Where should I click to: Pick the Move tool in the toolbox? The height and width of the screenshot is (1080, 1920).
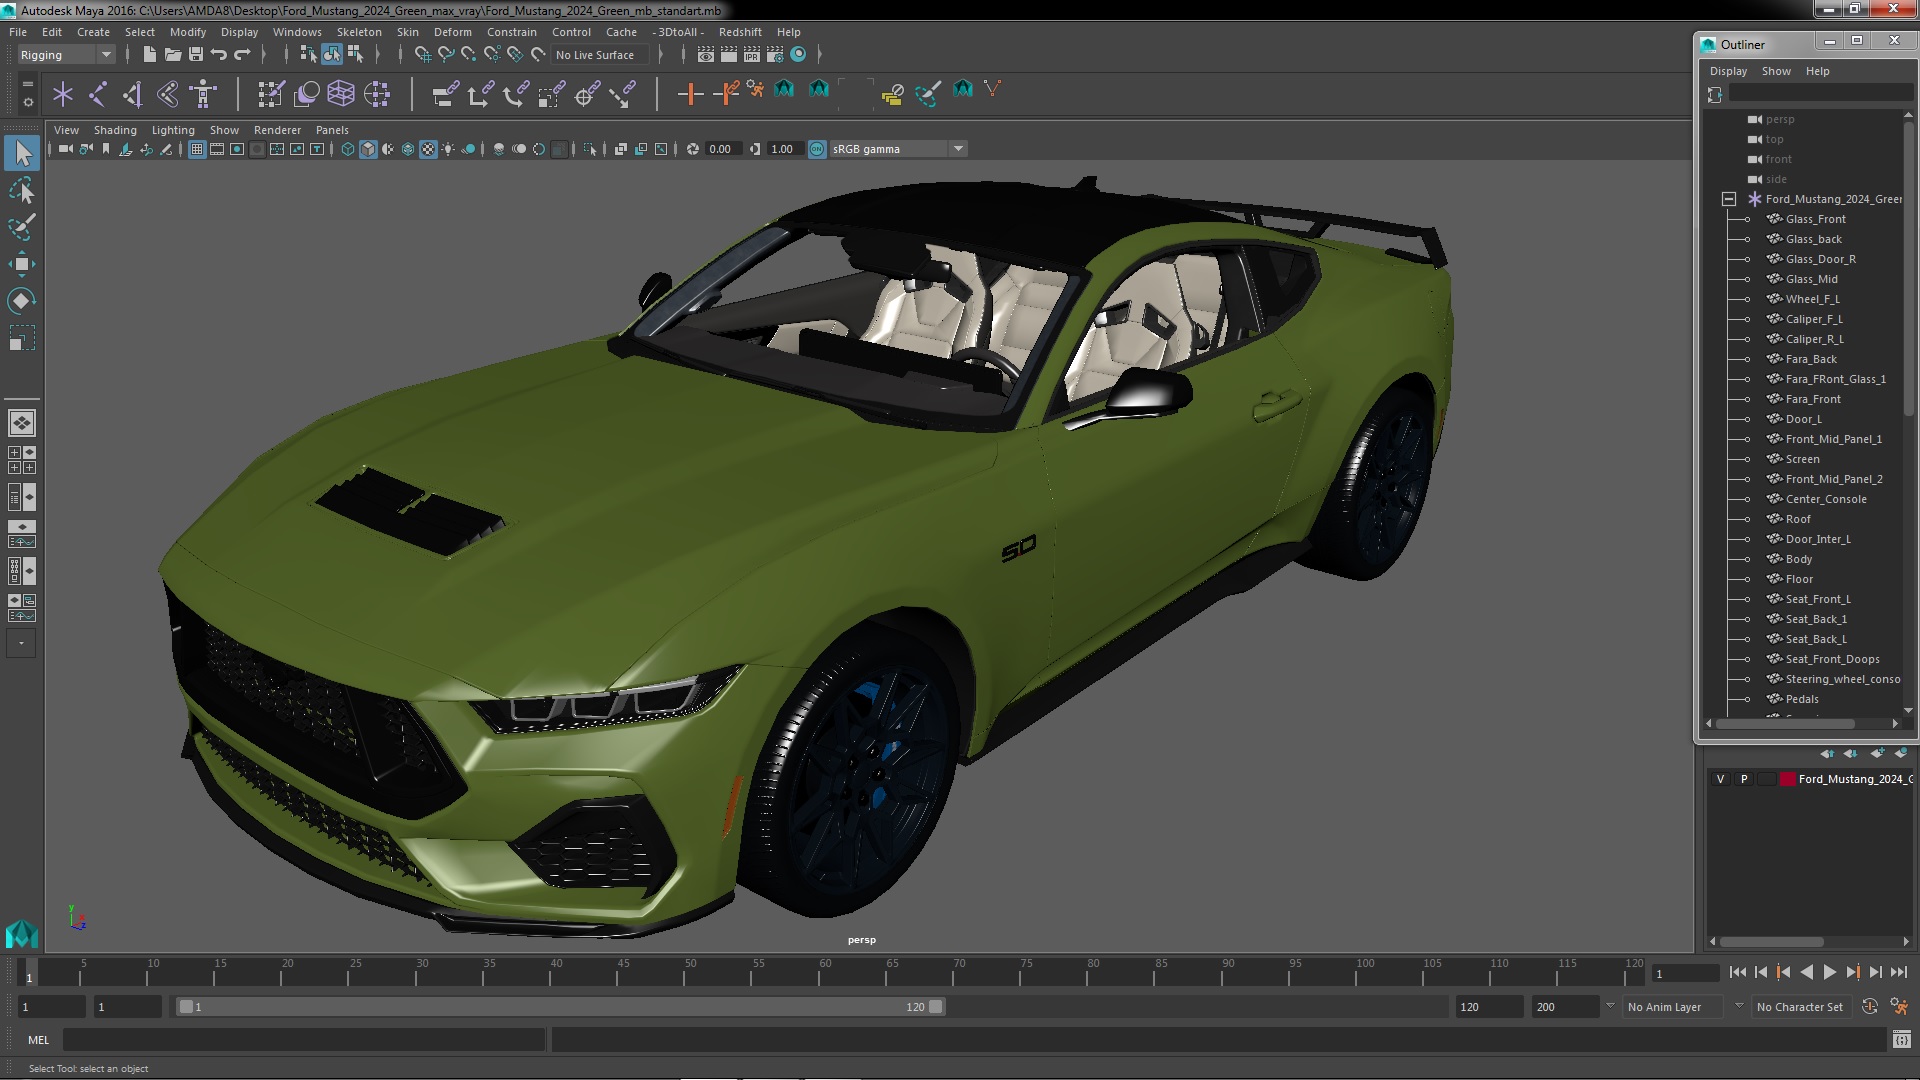[22, 264]
